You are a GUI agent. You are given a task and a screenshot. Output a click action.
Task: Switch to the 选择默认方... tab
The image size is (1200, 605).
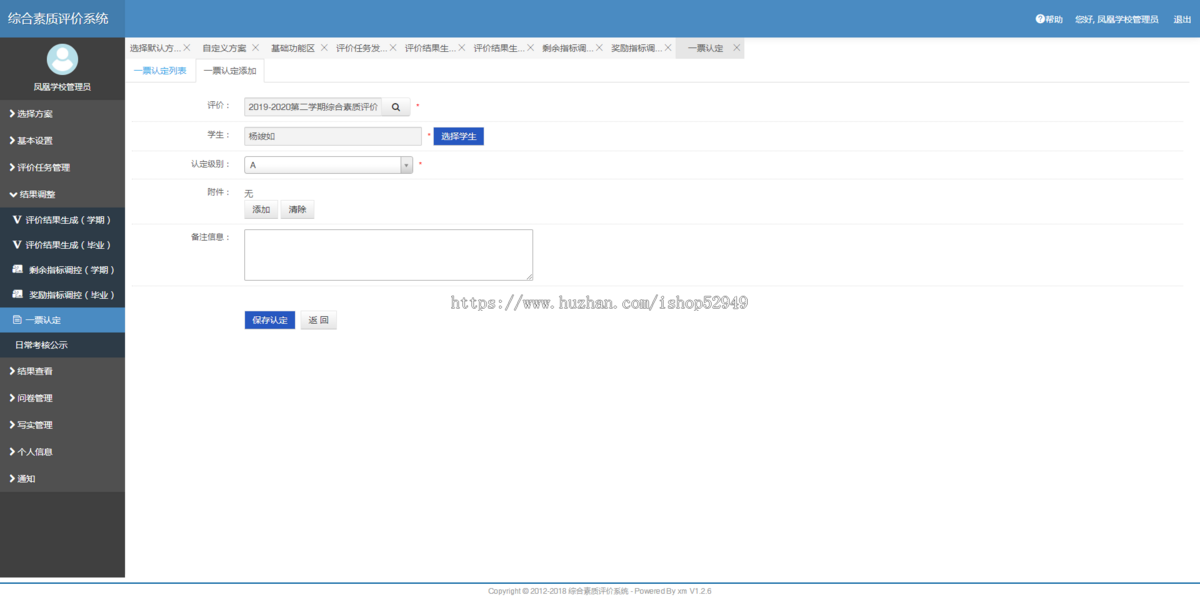point(155,48)
